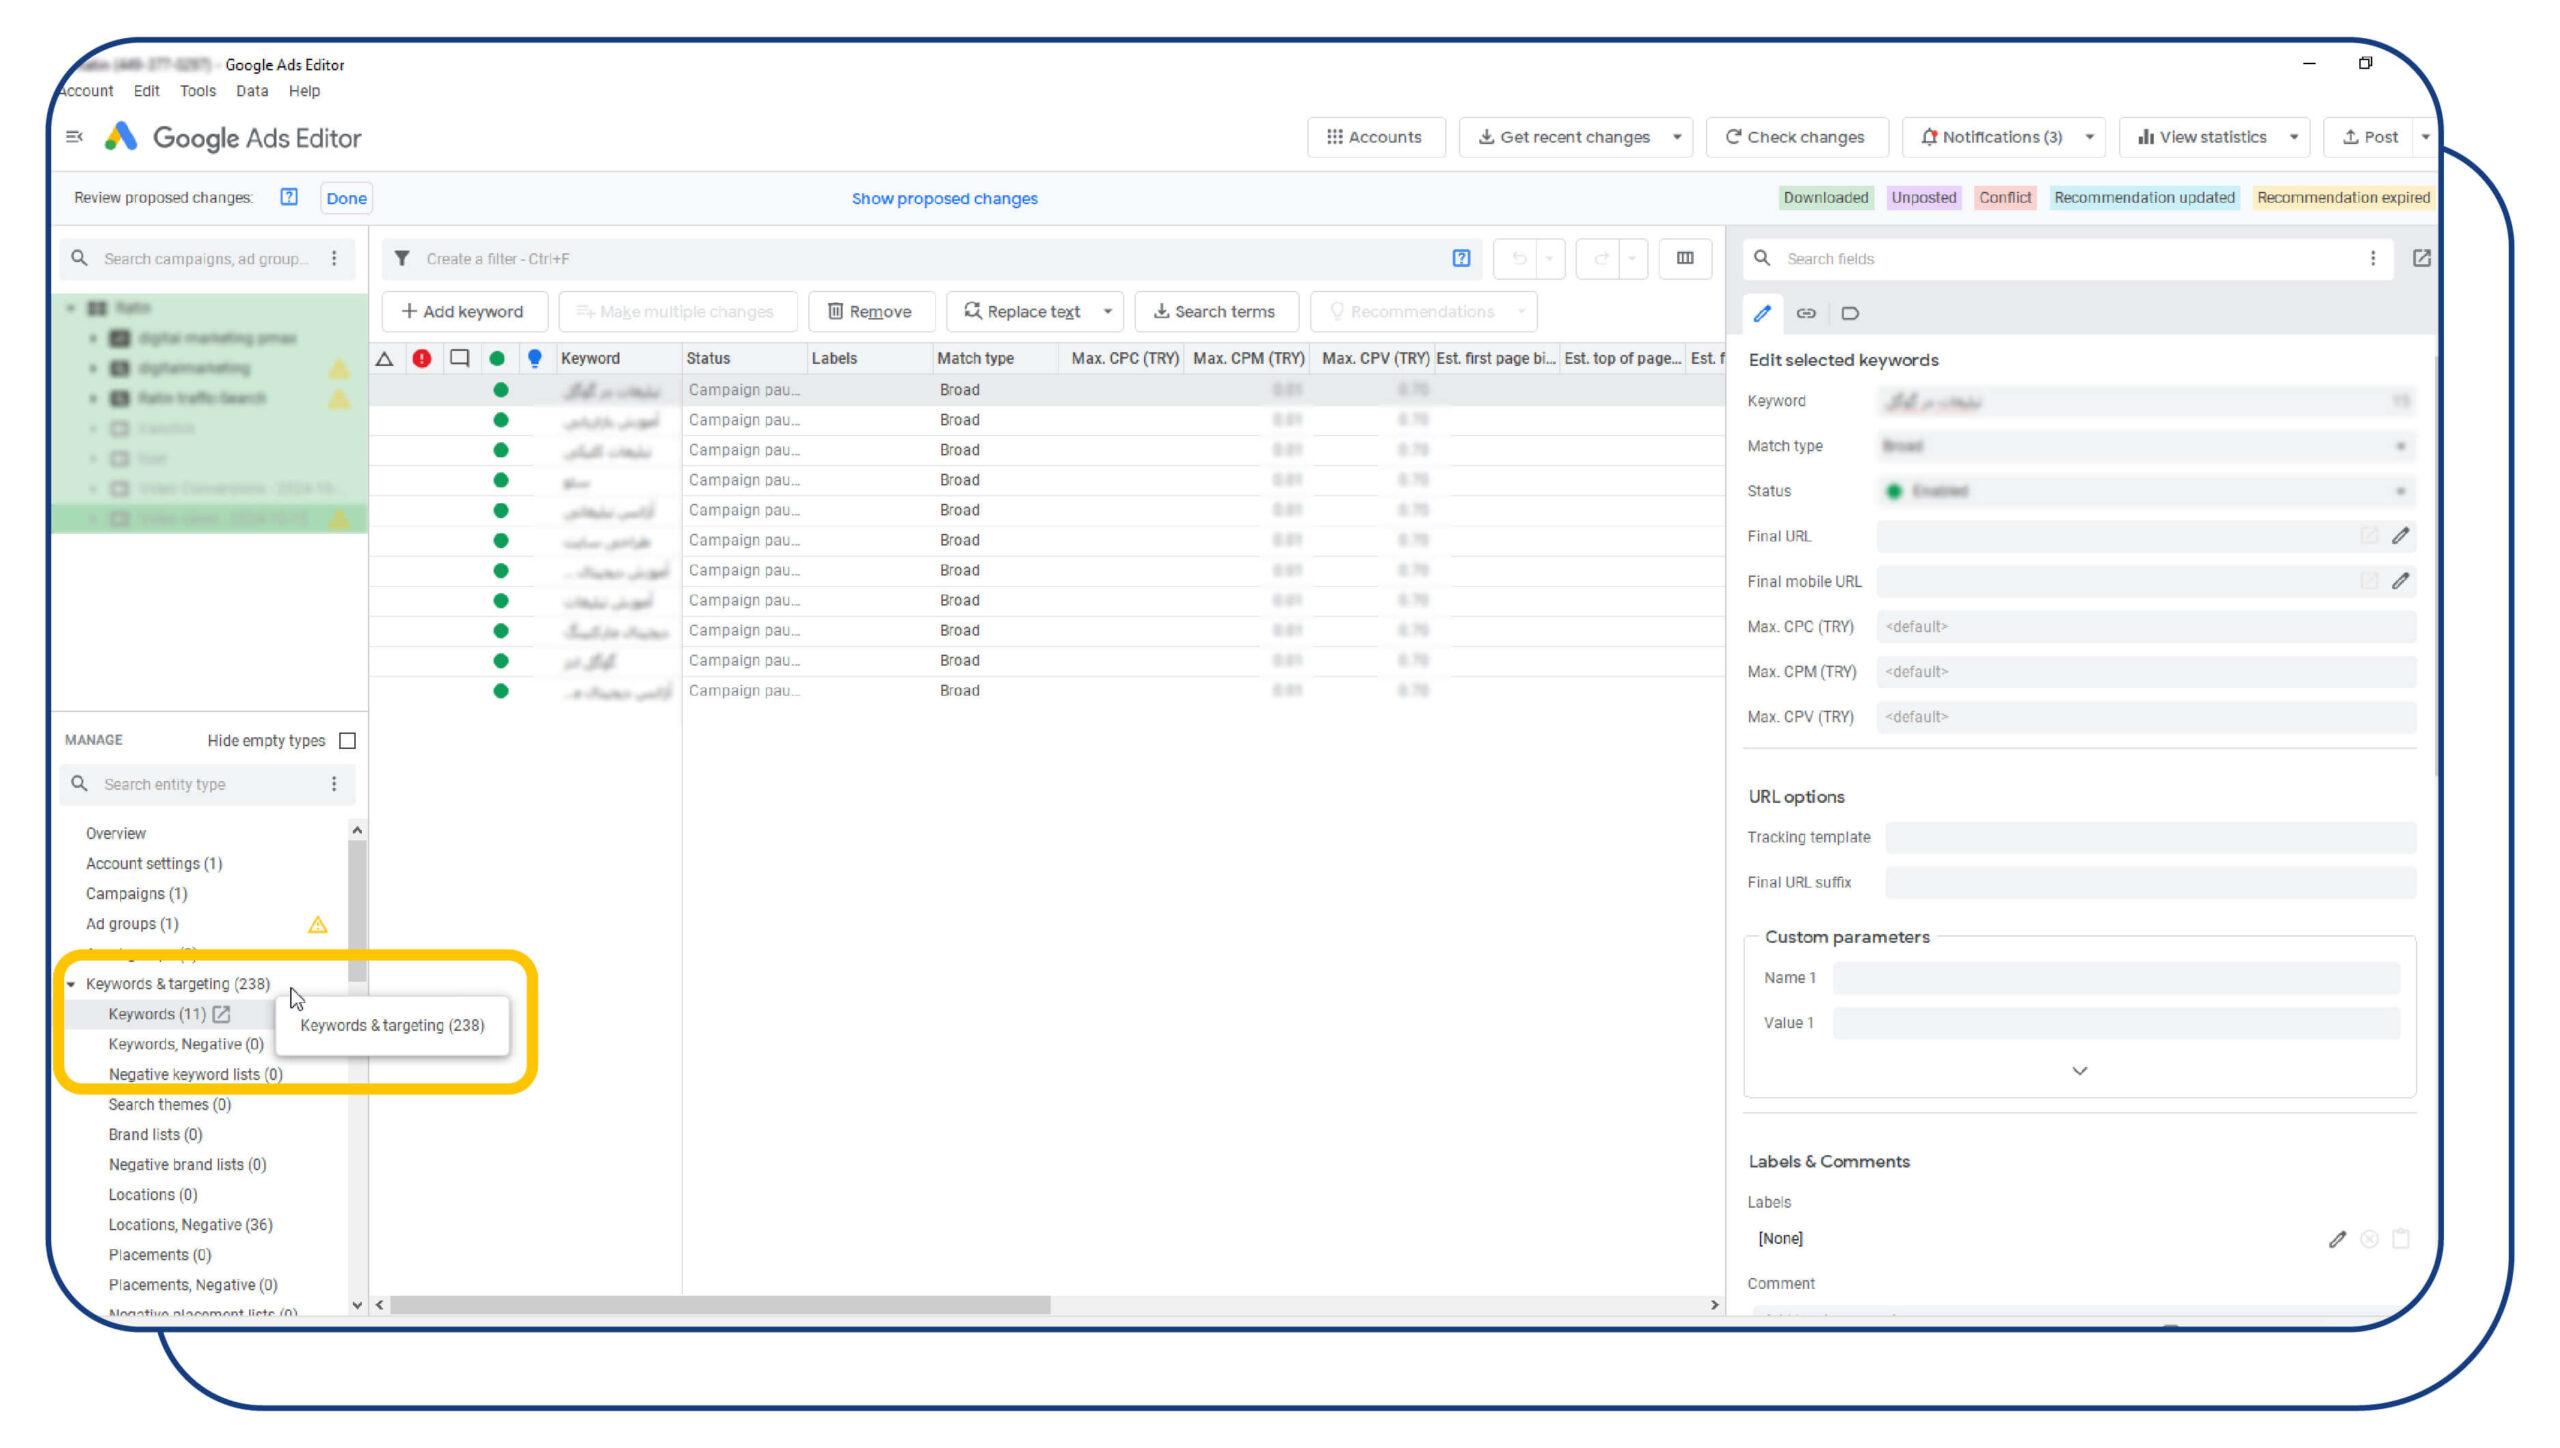Collapse the Keywords & targeting tree node
This screenshot has width=2560, height=1448.
tap(71, 984)
